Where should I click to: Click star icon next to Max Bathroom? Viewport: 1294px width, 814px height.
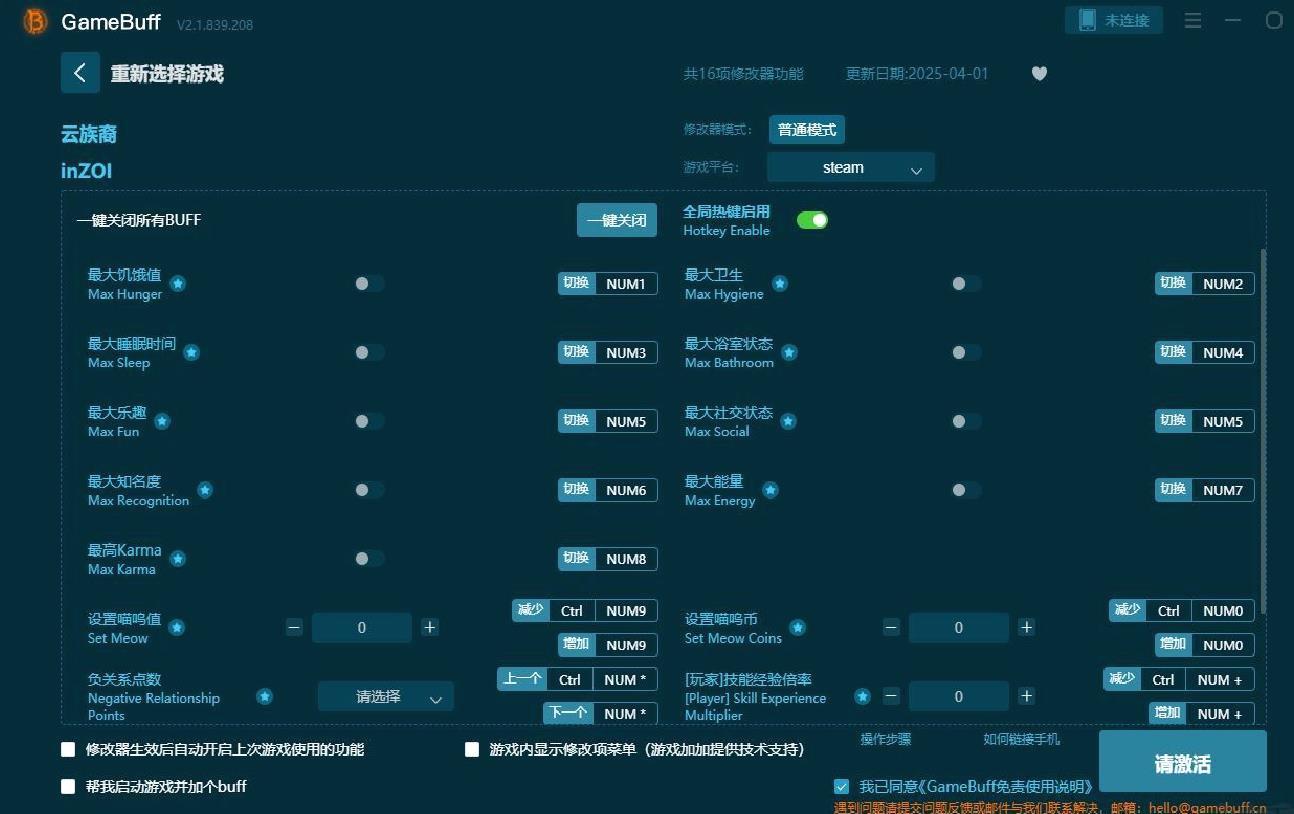click(789, 353)
